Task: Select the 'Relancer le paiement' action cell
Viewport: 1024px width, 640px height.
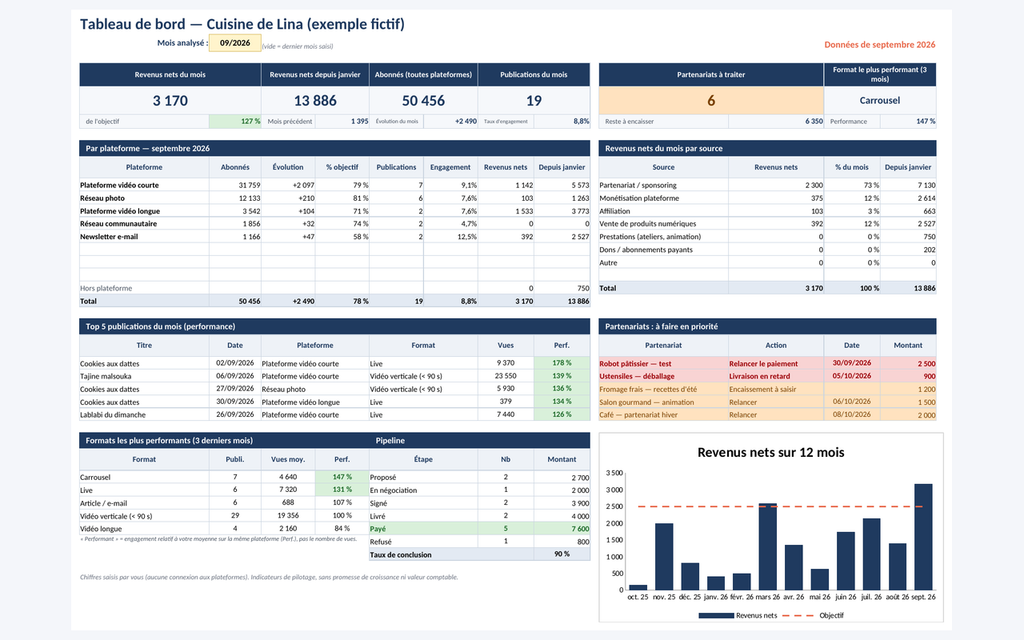Action: pos(776,363)
